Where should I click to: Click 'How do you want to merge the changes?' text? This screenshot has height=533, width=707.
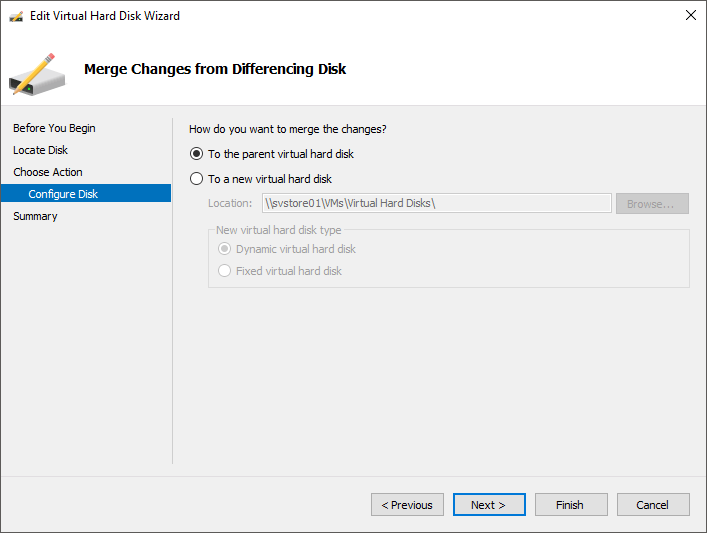(288, 129)
